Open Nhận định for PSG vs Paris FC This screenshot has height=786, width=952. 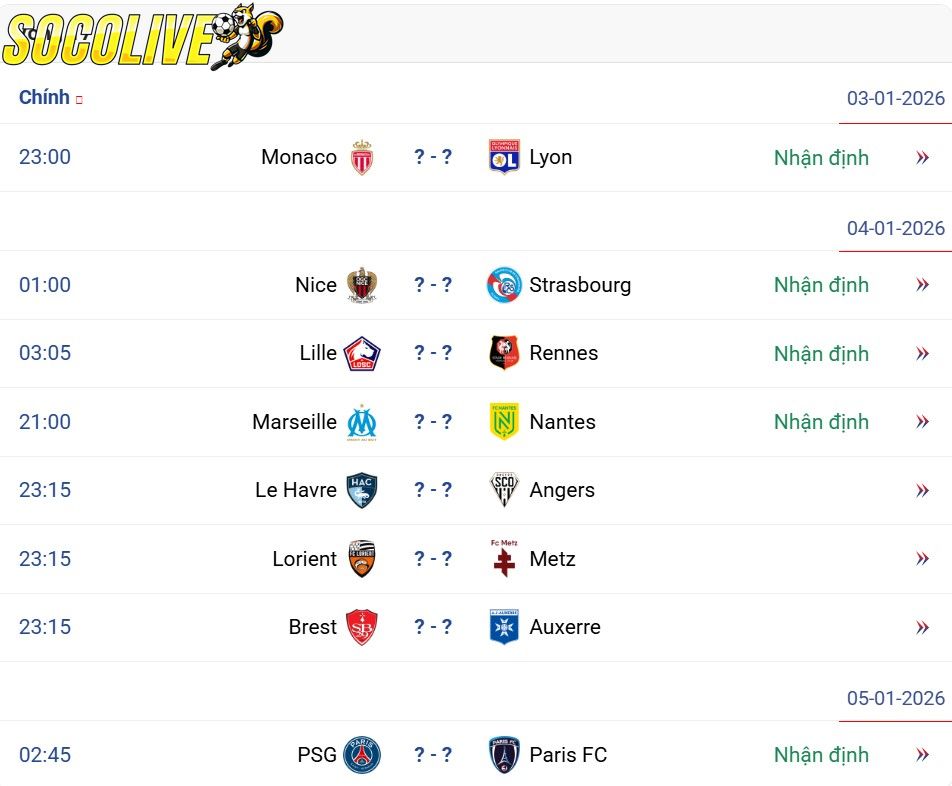click(x=821, y=755)
